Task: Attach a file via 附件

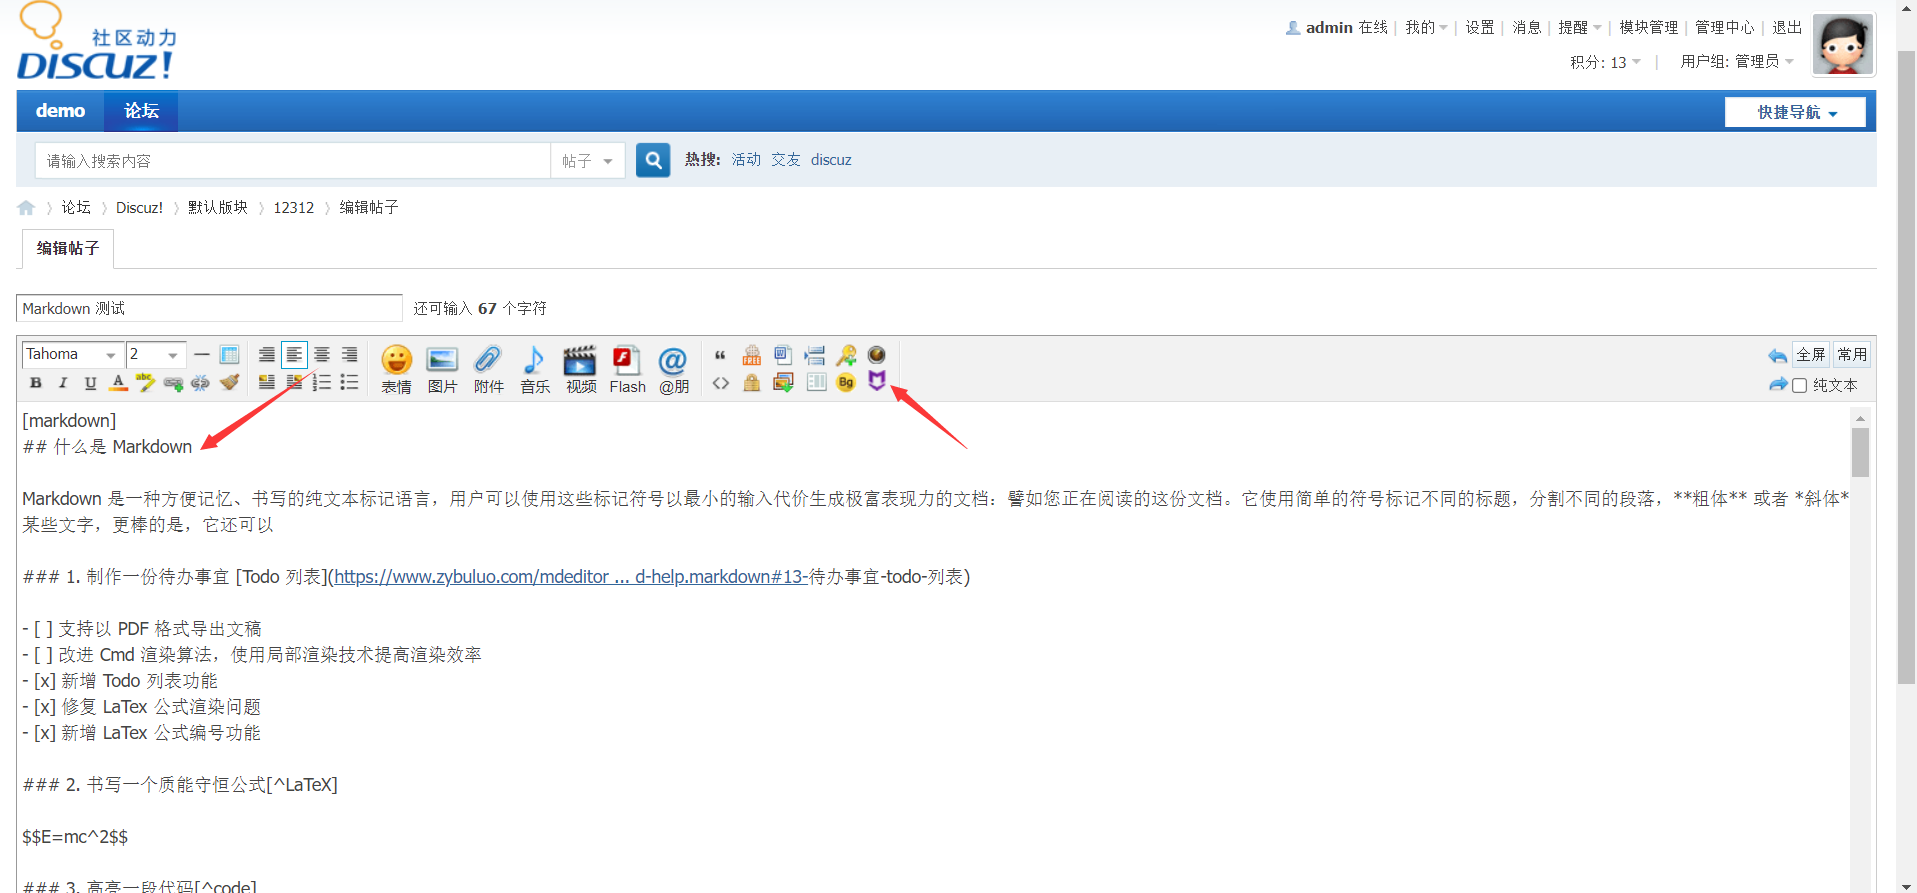Action: click(489, 370)
